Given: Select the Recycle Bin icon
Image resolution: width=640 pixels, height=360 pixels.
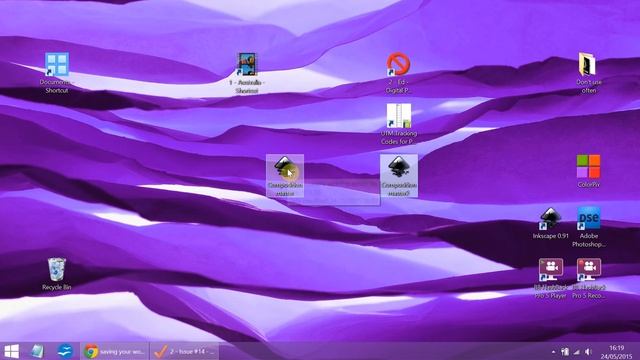Looking at the screenshot, I should pos(57,273).
